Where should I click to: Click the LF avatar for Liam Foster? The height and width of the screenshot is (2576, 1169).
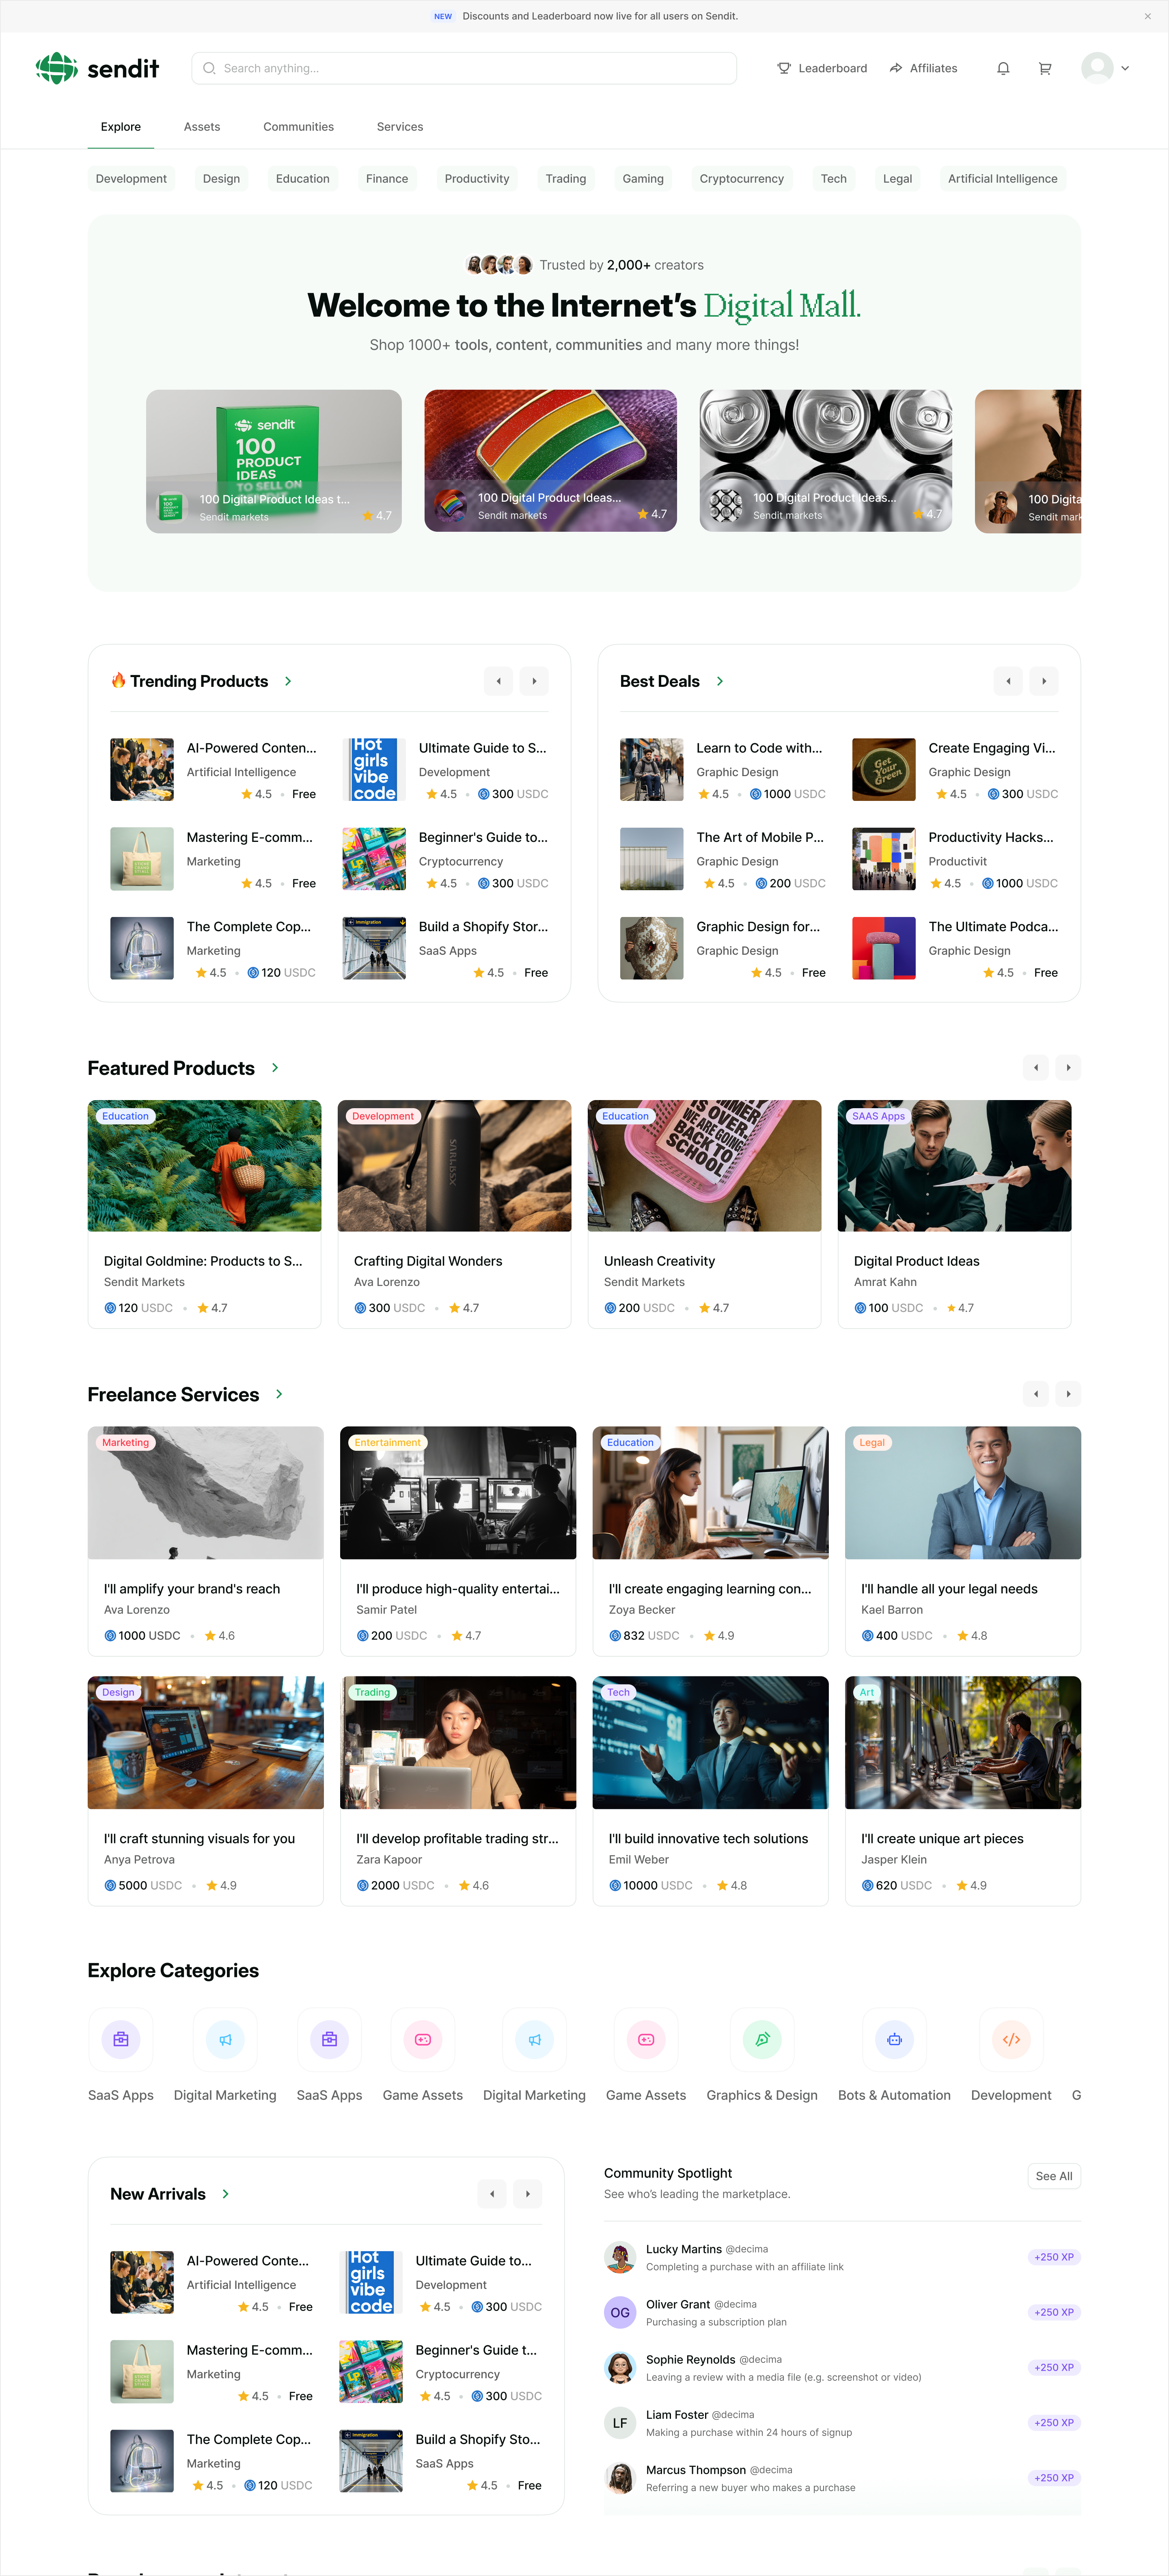click(x=620, y=2423)
